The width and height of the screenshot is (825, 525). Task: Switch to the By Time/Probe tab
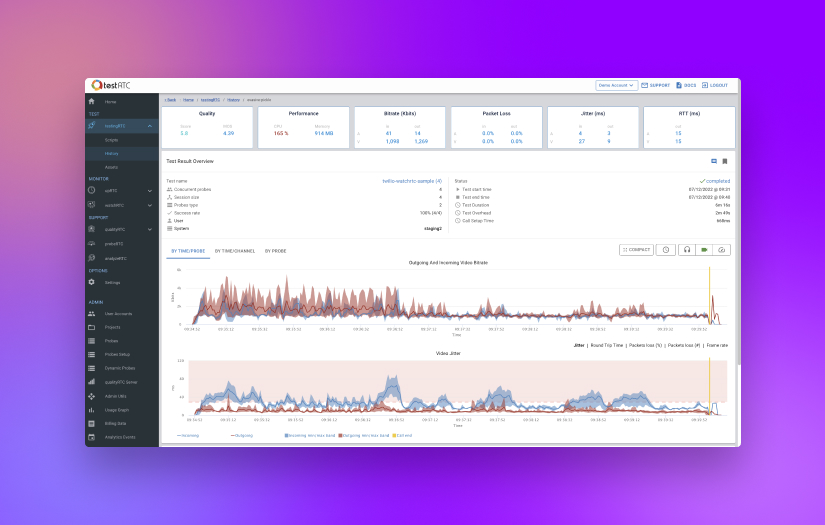point(188,251)
